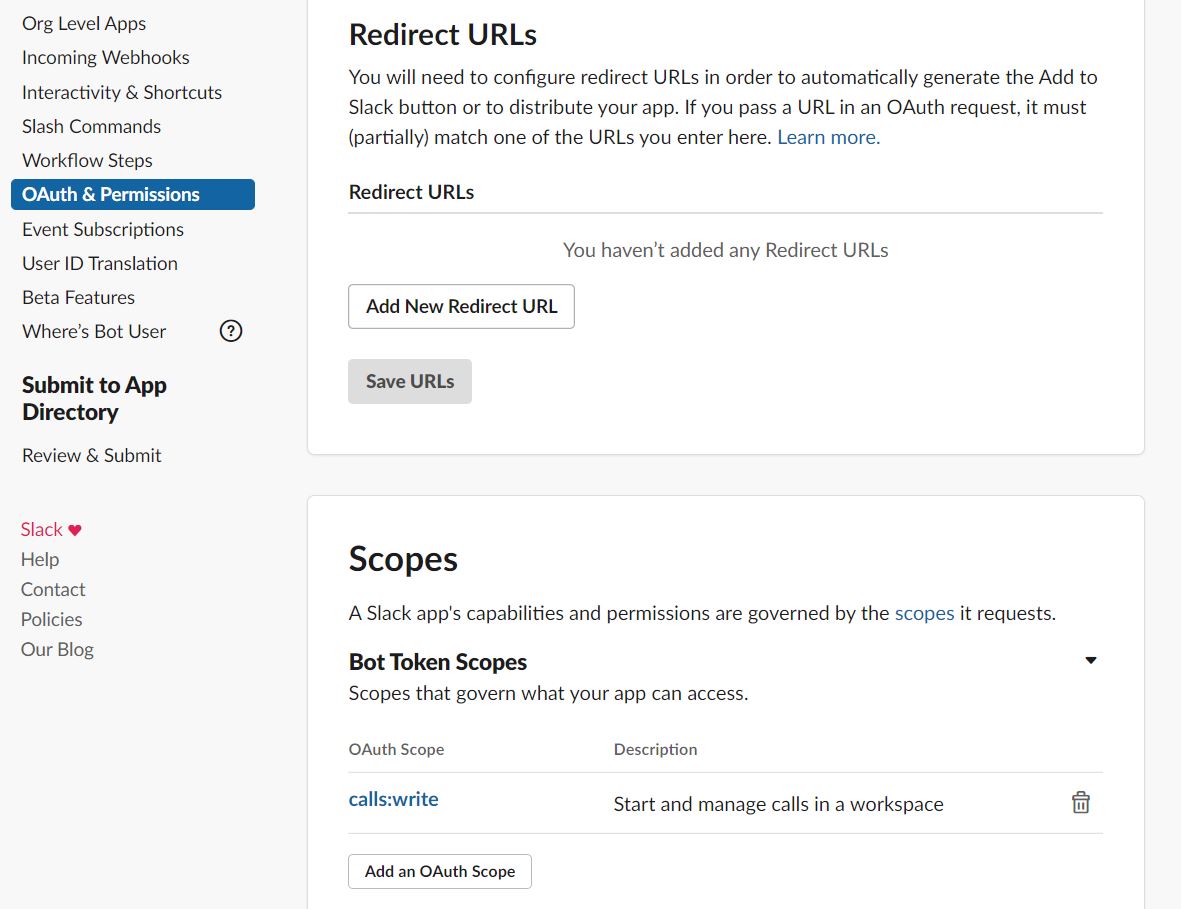The height and width of the screenshot is (909, 1181).
Task: Collapse the Bot Token Scopes section arrow
Action: point(1090,660)
